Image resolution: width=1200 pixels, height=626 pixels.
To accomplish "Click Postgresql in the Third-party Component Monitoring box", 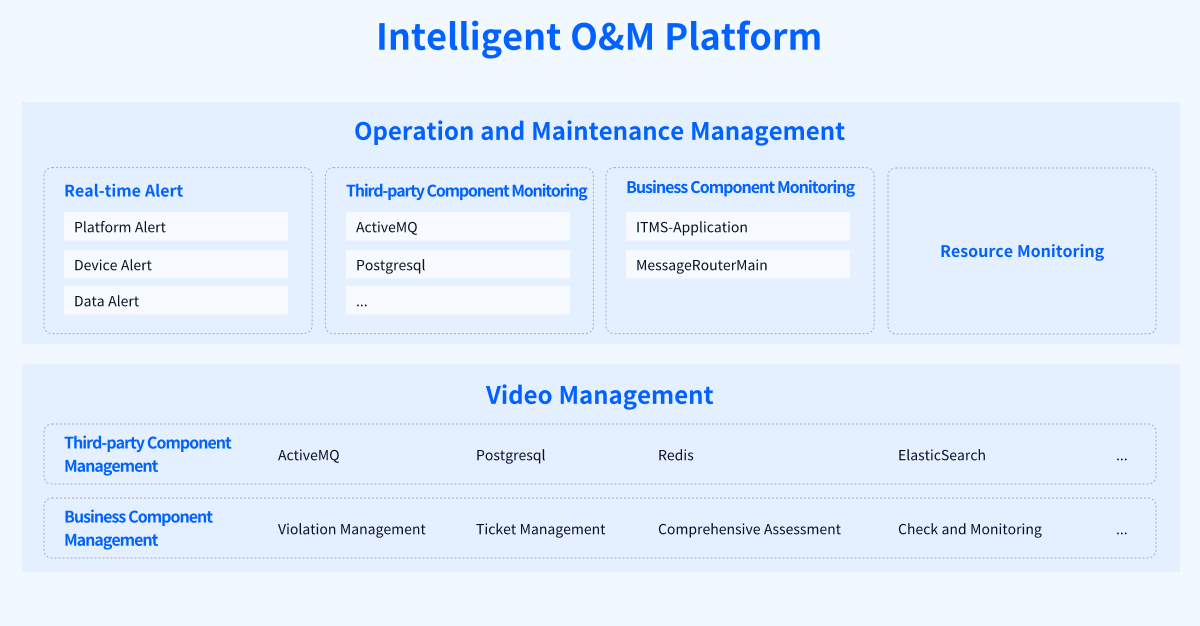I will (x=458, y=265).
